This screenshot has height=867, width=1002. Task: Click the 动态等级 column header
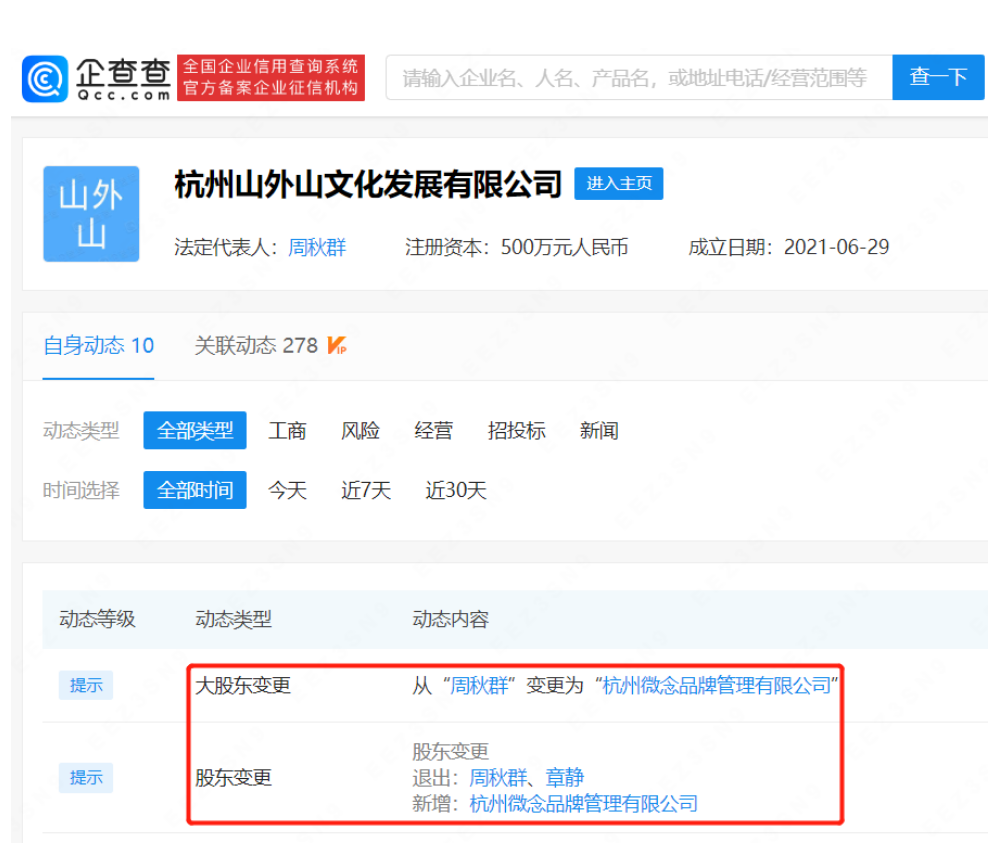(97, 619)
